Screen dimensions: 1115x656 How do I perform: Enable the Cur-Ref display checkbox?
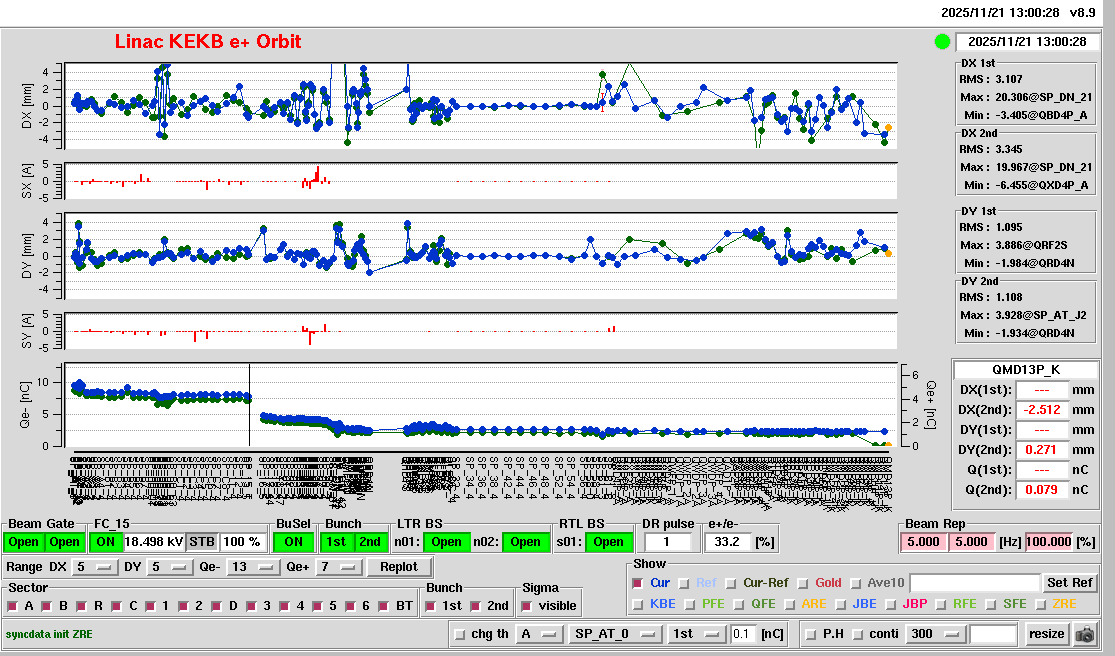[732, 583]
